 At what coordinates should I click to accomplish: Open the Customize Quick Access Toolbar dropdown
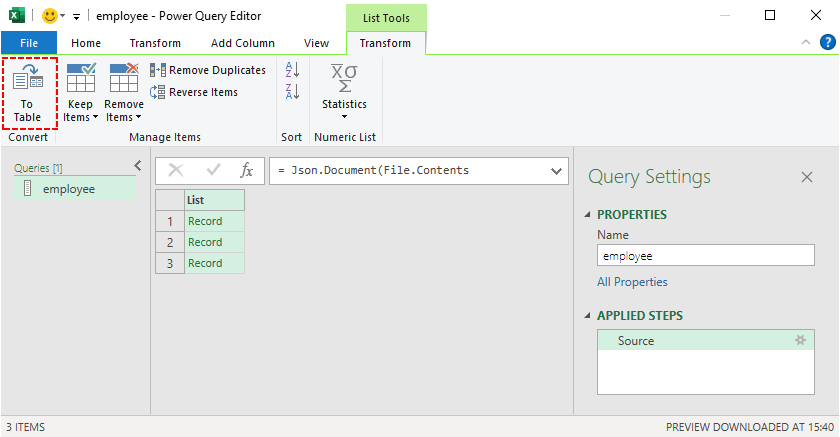77,17
